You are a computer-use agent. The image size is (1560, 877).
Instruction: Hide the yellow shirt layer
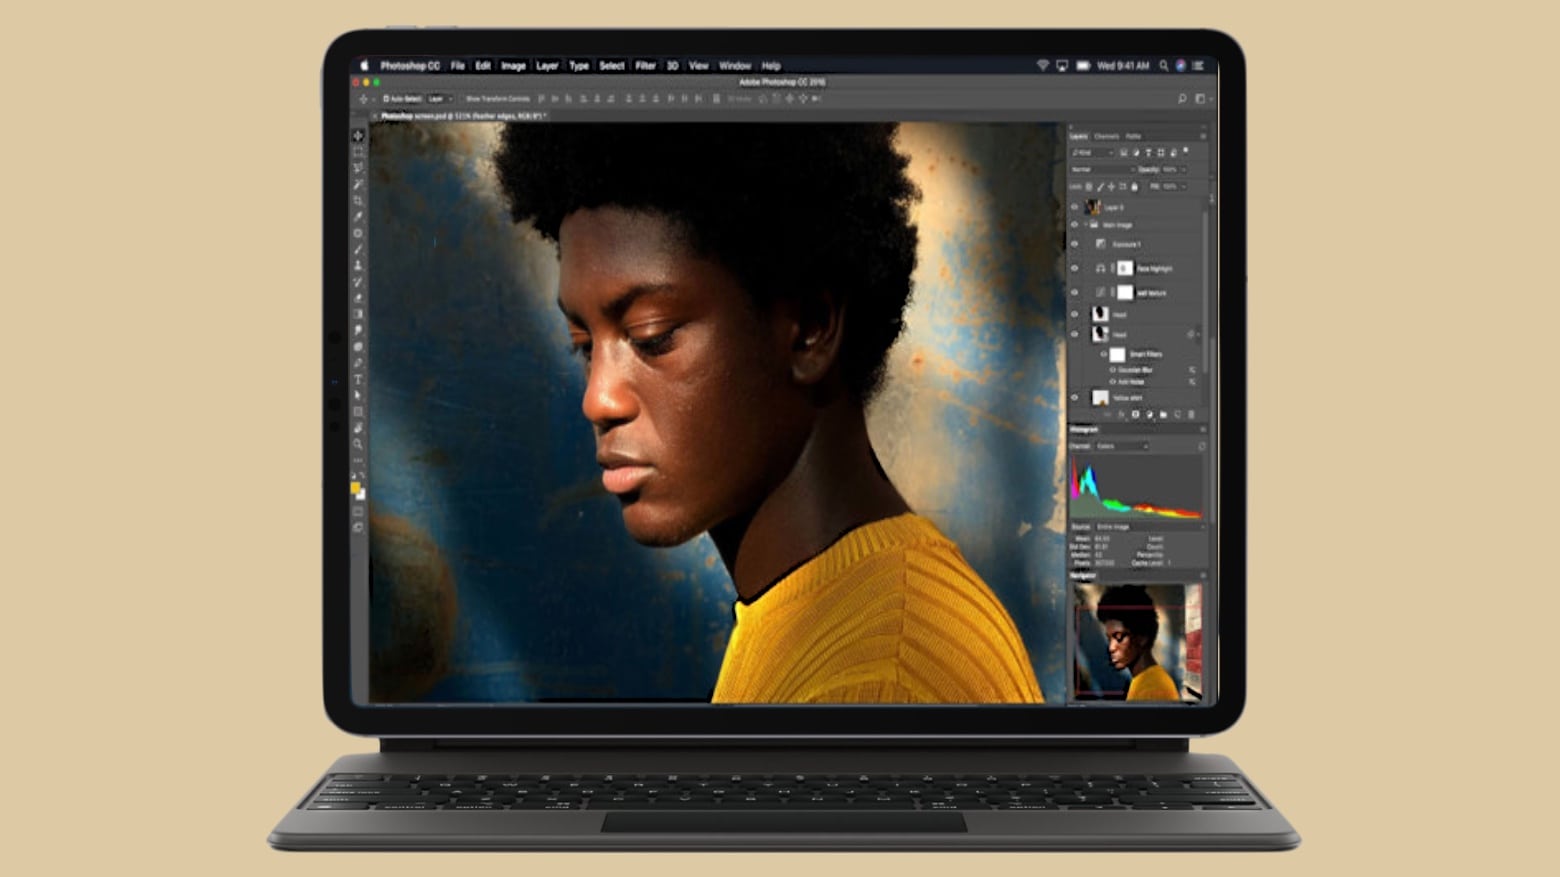tap(1074, 396)
